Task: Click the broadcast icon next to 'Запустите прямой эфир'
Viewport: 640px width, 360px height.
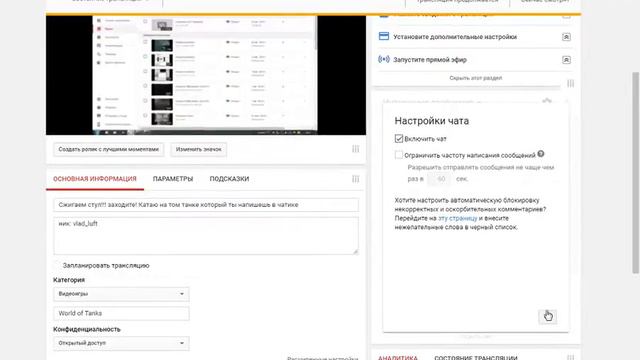Action: (384, 59)
